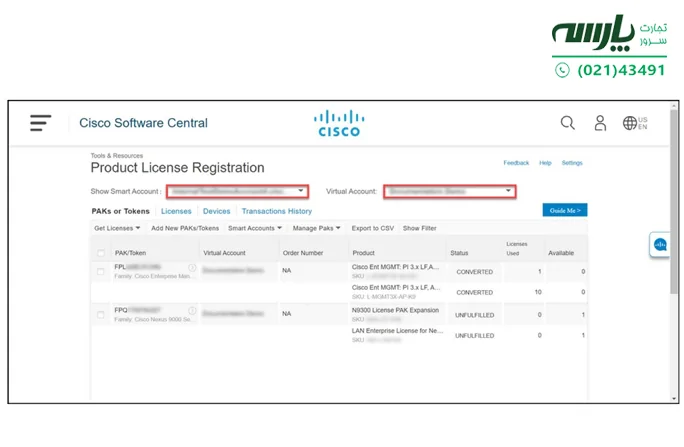The image size is (684, 447).
Task: Open the user profile icon
Action: (600, 123)
